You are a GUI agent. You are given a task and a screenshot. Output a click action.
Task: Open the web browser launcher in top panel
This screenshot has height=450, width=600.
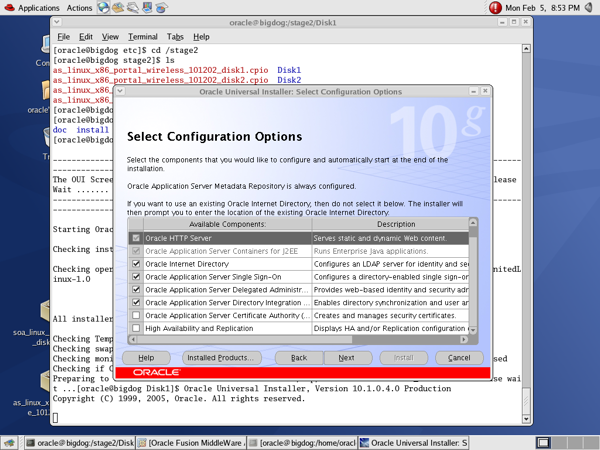coord(103,7)
